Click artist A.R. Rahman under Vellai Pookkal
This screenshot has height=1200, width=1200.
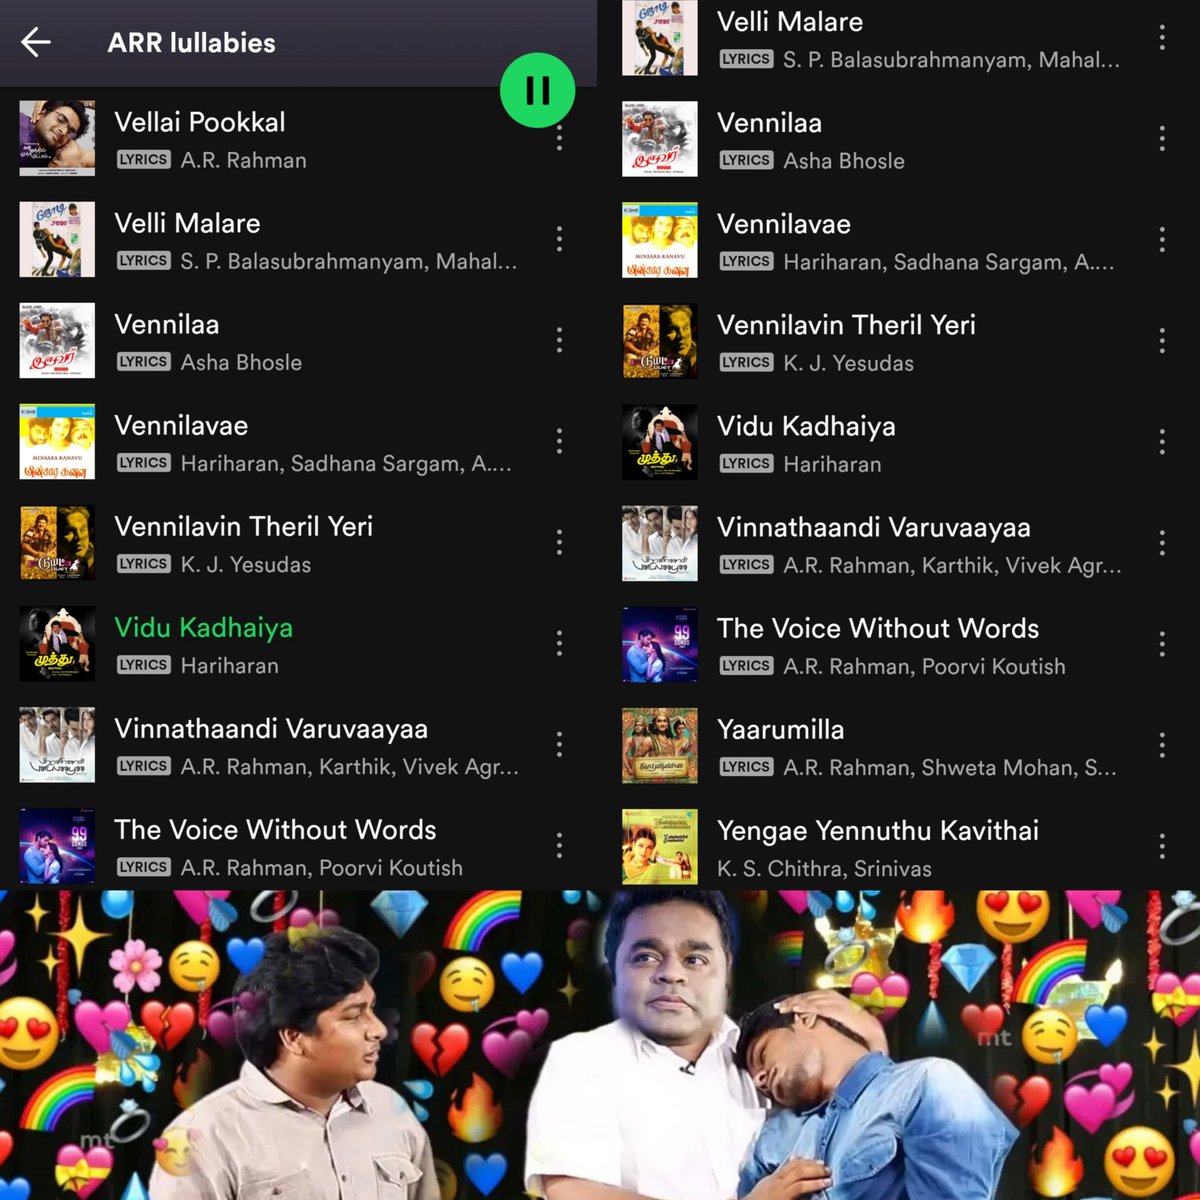coord(243,160)
